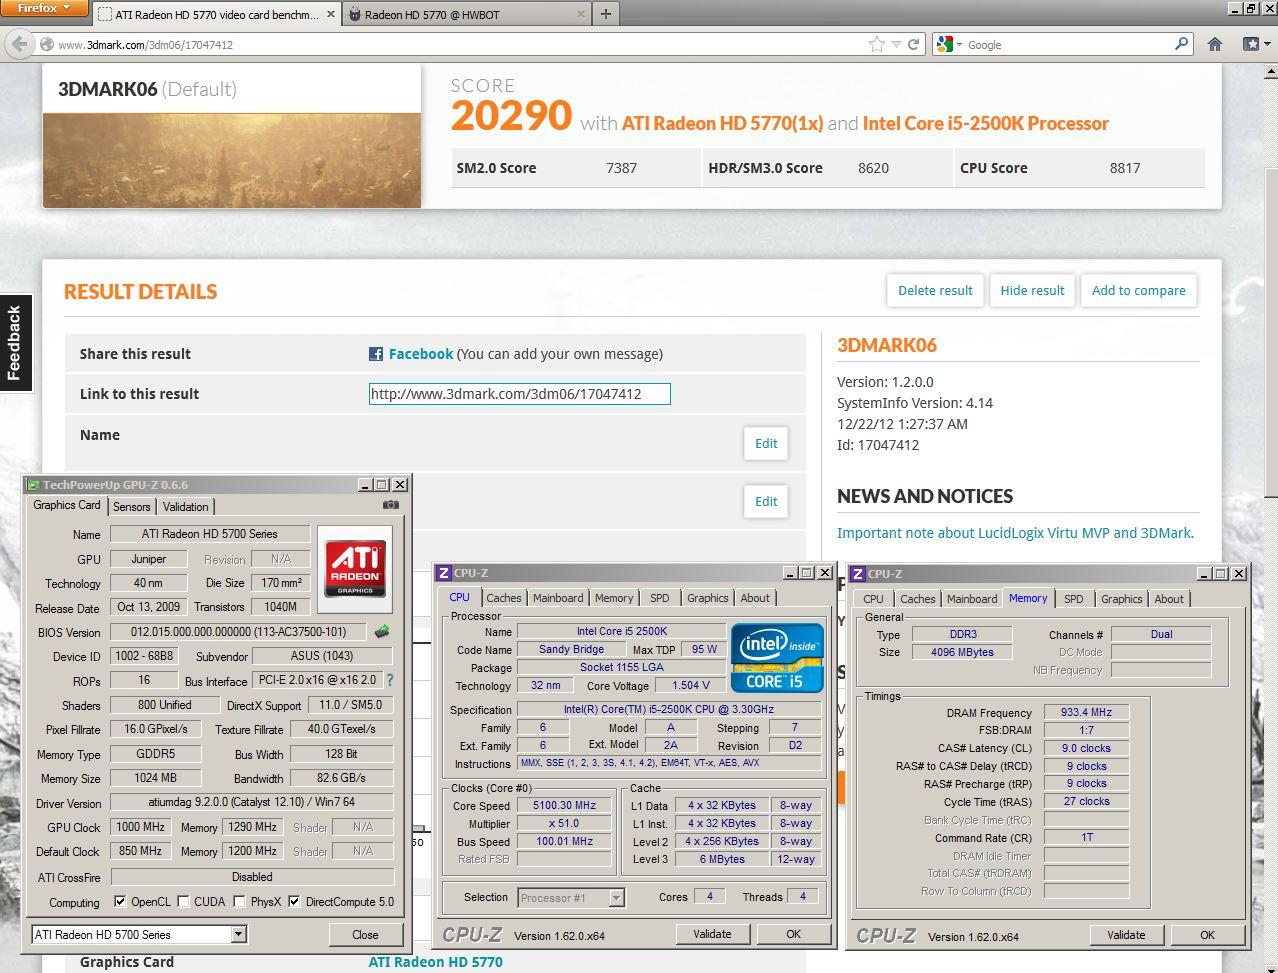Go back with the browser back arrow
The height and width of the screenshot is (973, 1278).
click(x=19, y=44)
